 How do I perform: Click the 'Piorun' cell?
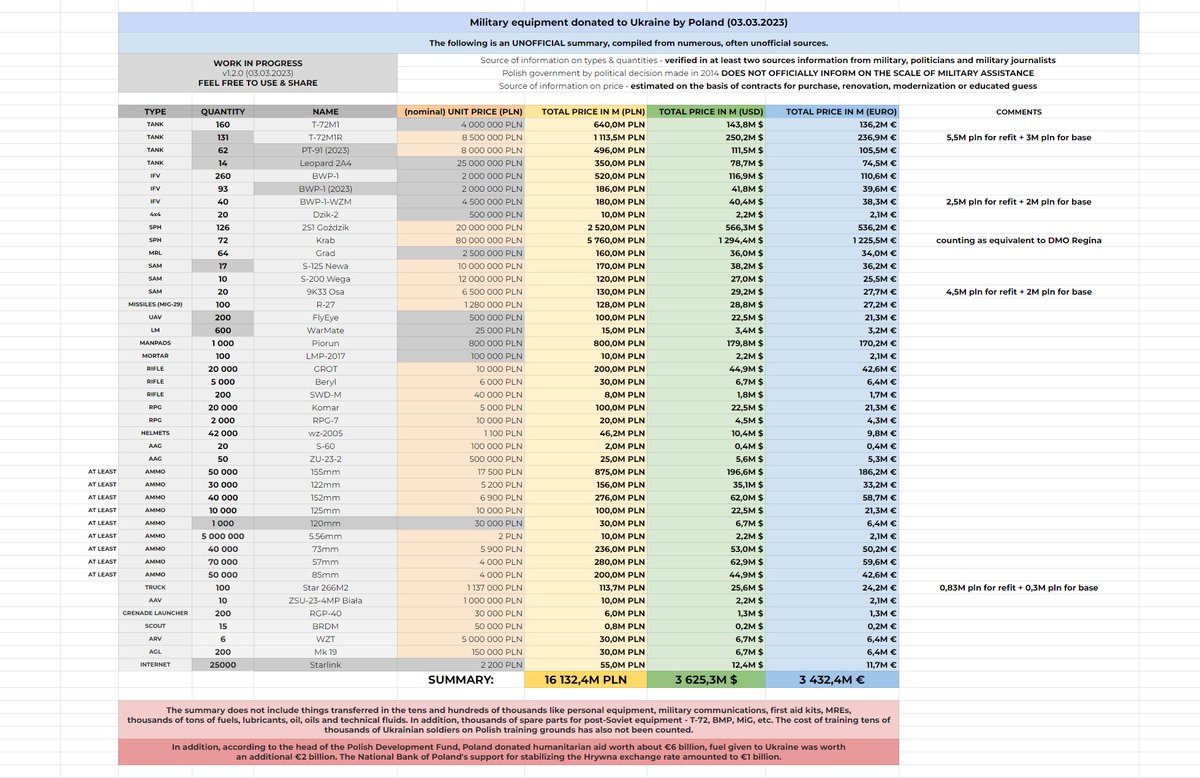325,343
